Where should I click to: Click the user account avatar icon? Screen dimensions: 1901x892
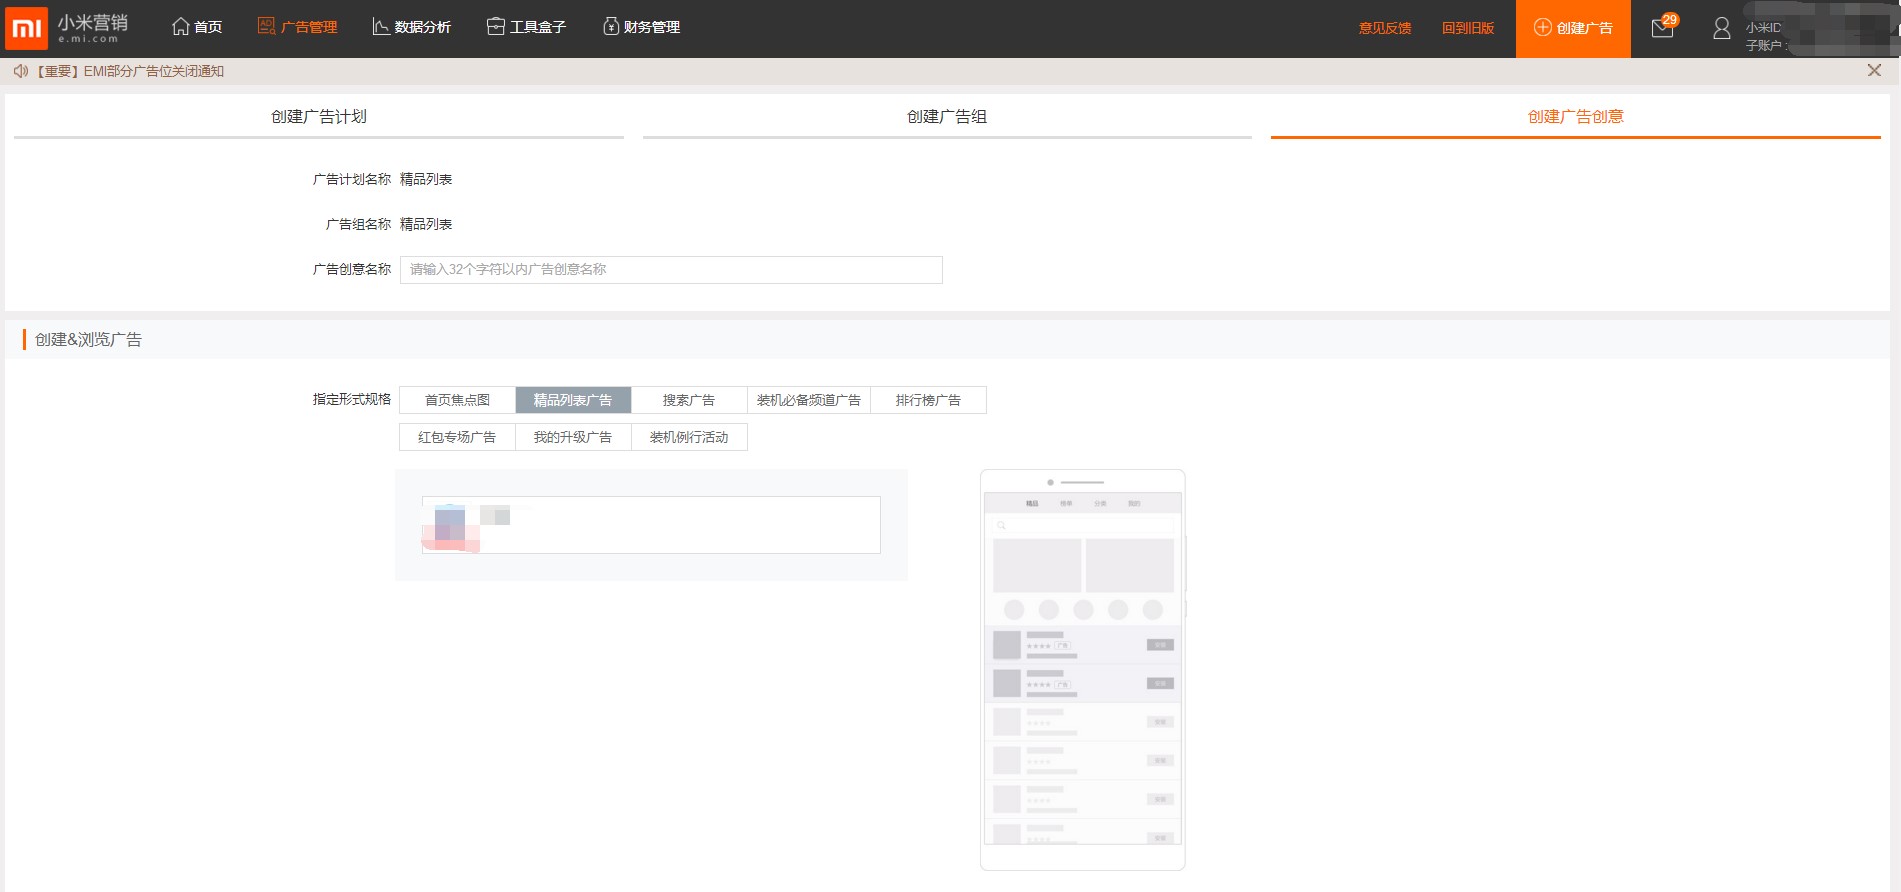point(1721,29)
